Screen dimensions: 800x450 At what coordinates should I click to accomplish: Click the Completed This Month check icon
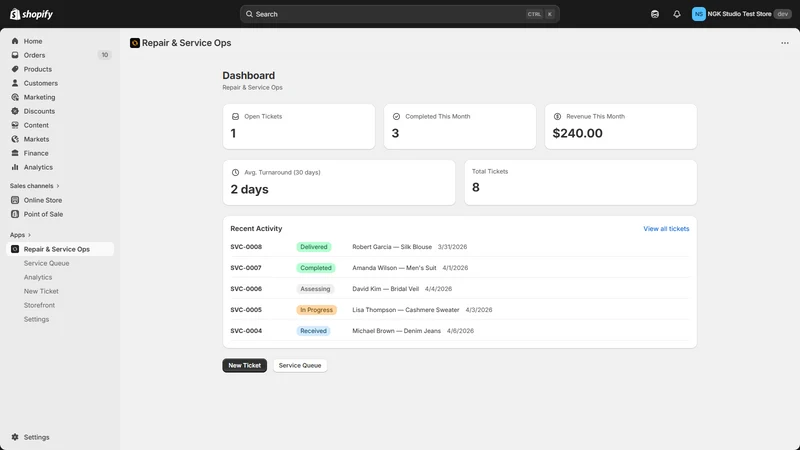pos(396,116)
